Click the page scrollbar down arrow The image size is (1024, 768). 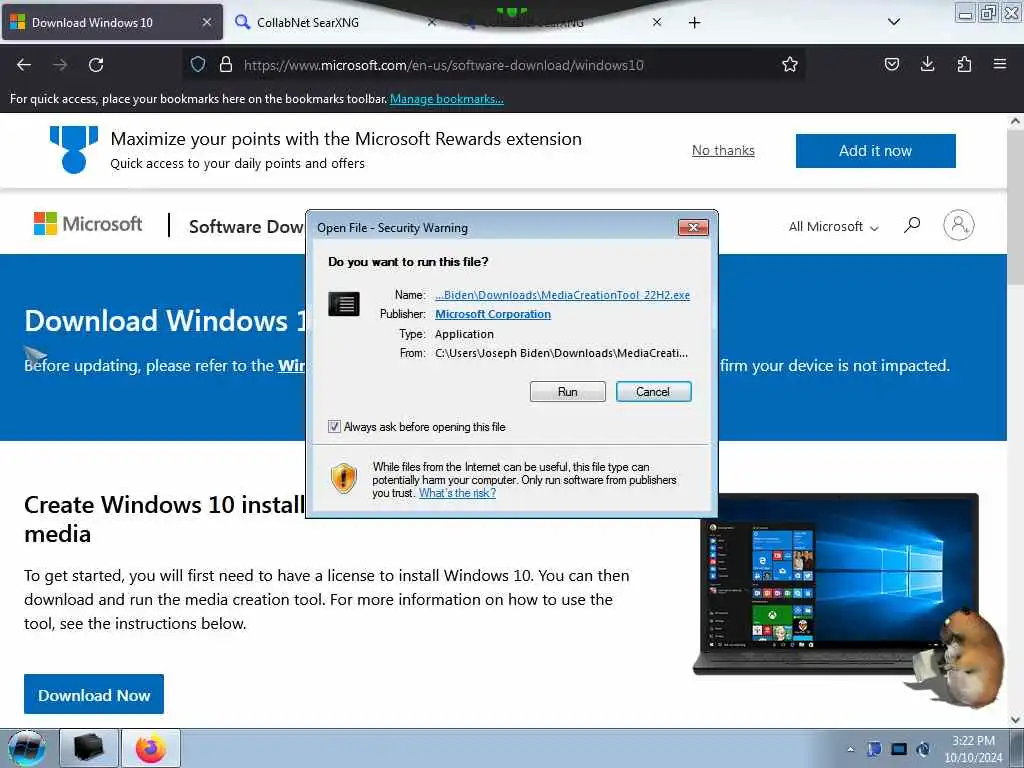1015,720
